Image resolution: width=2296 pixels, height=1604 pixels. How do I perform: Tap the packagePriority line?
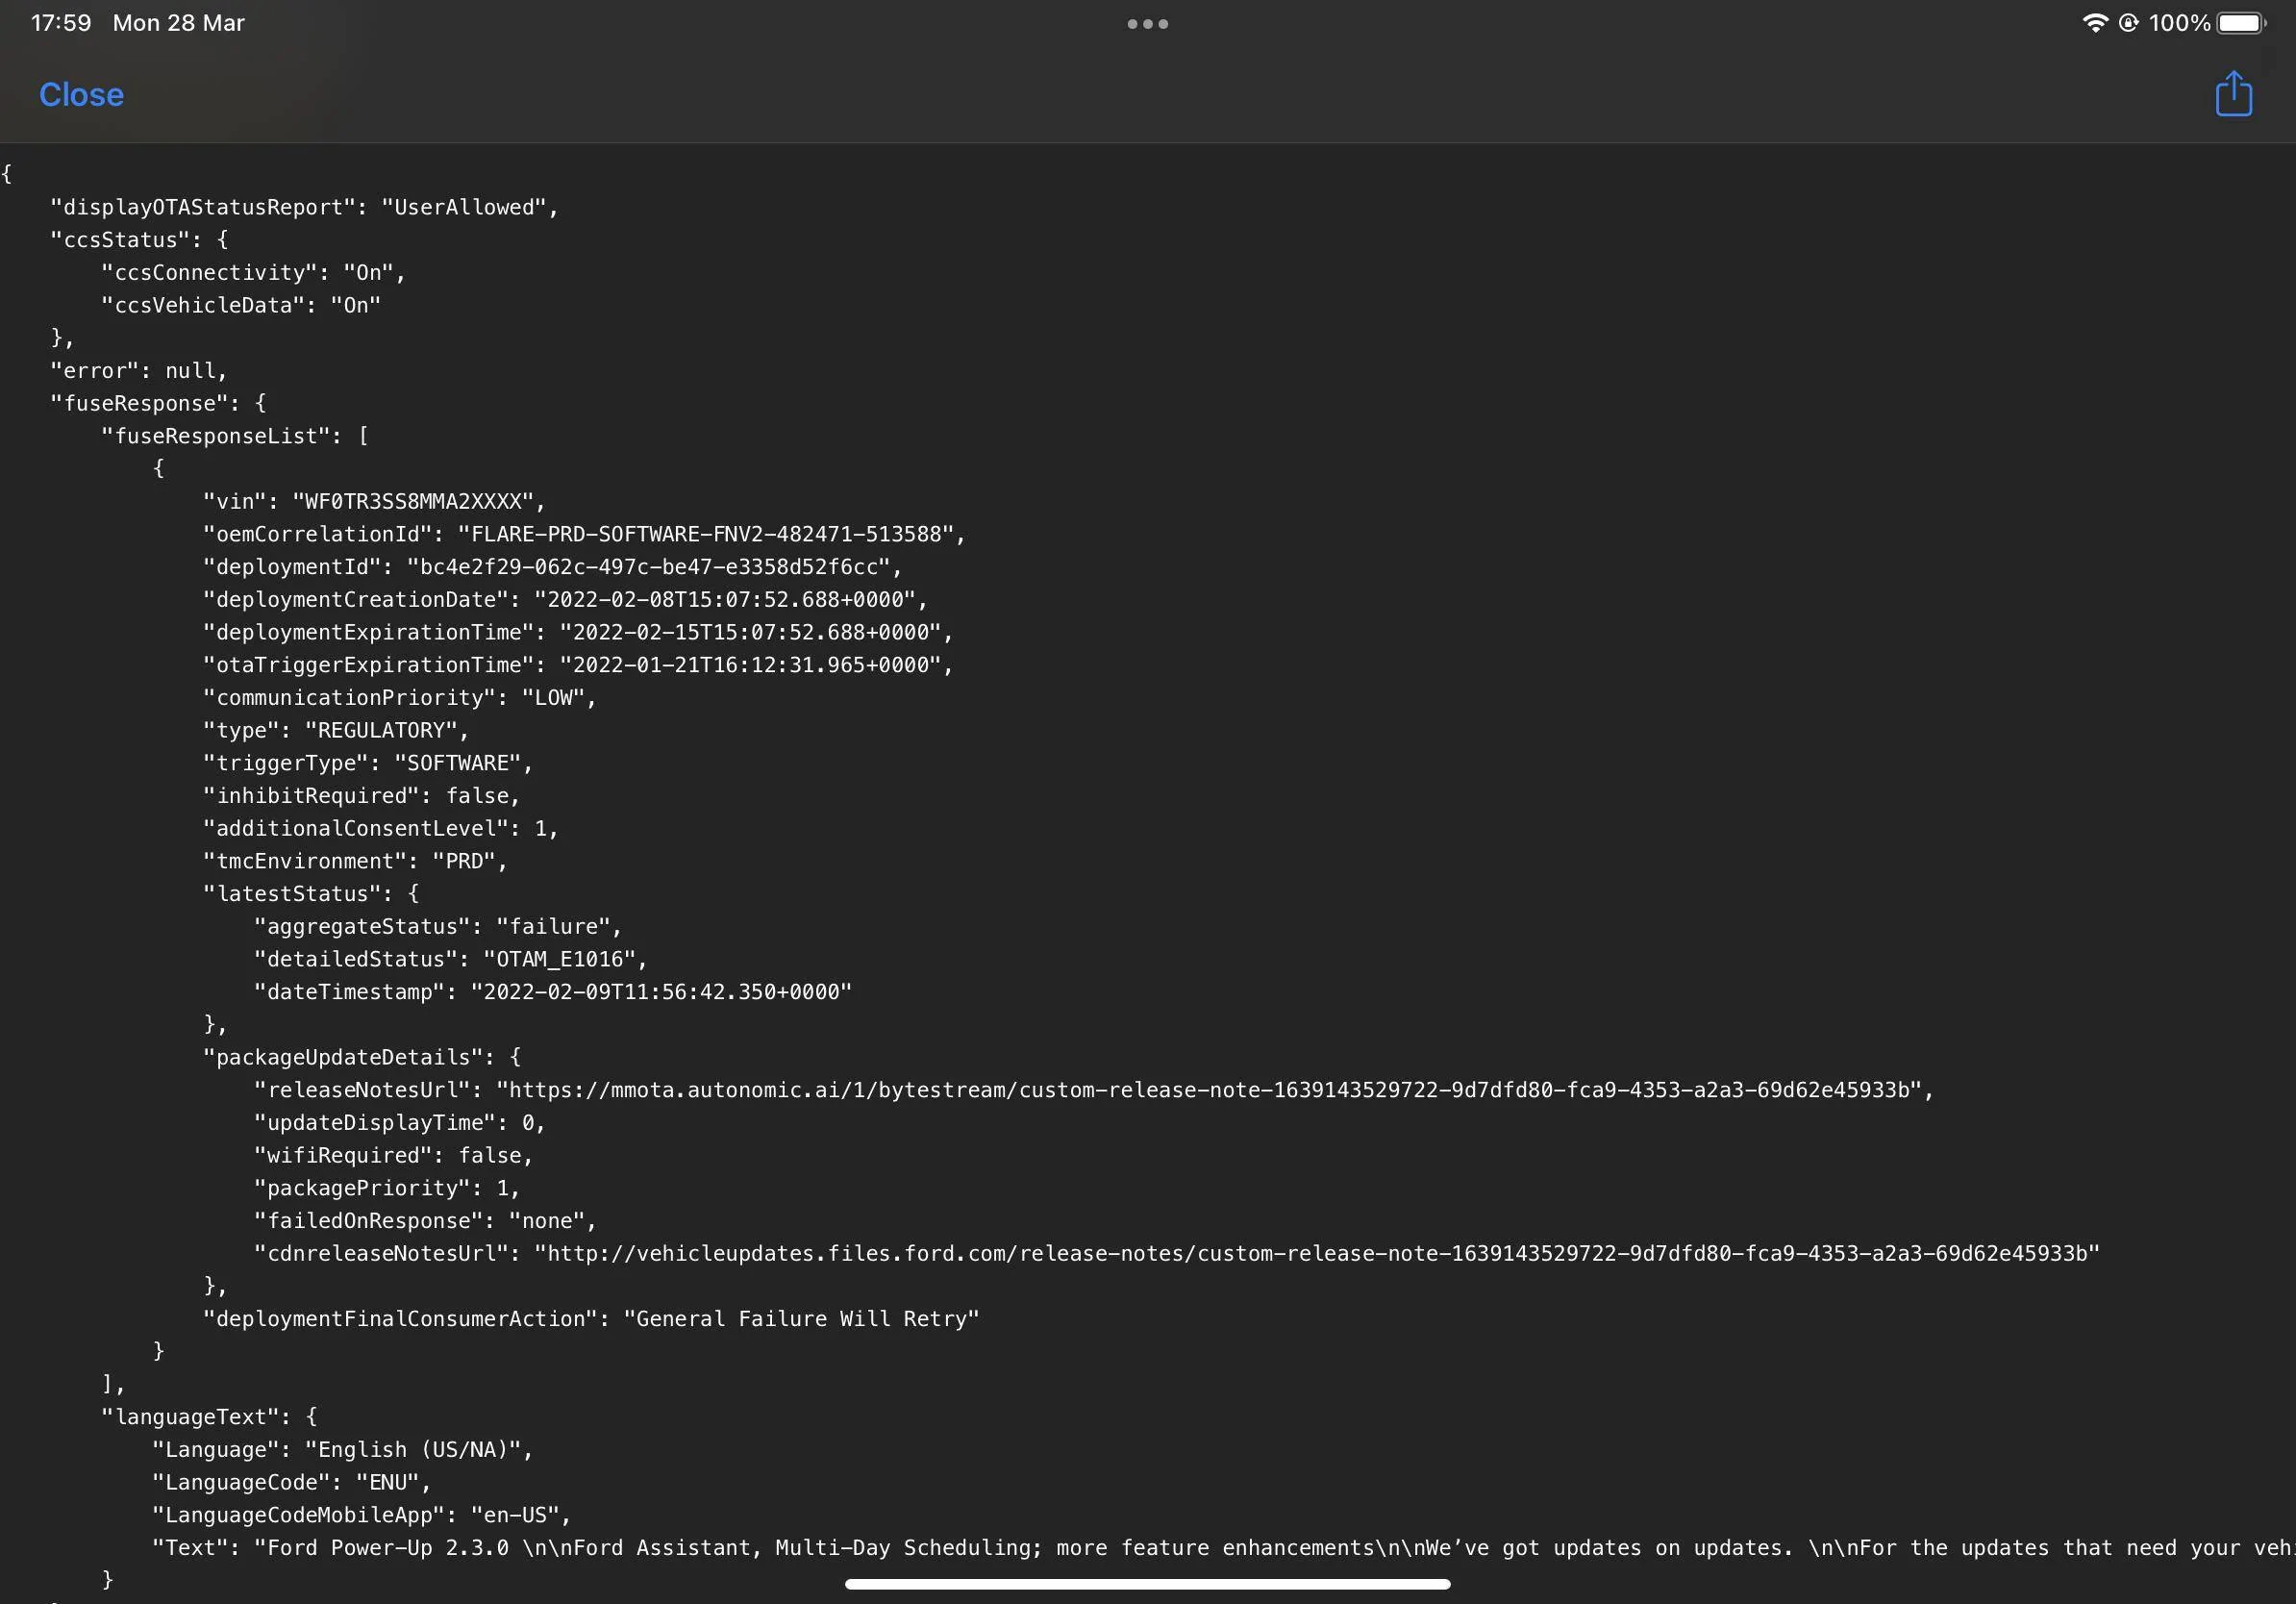[x=387, y=1188]
